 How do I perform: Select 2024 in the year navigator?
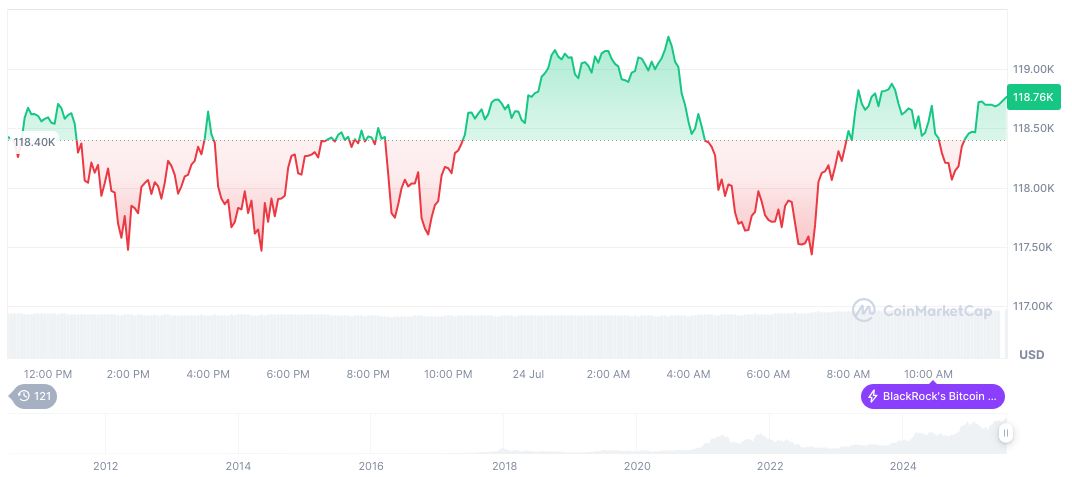903,466
